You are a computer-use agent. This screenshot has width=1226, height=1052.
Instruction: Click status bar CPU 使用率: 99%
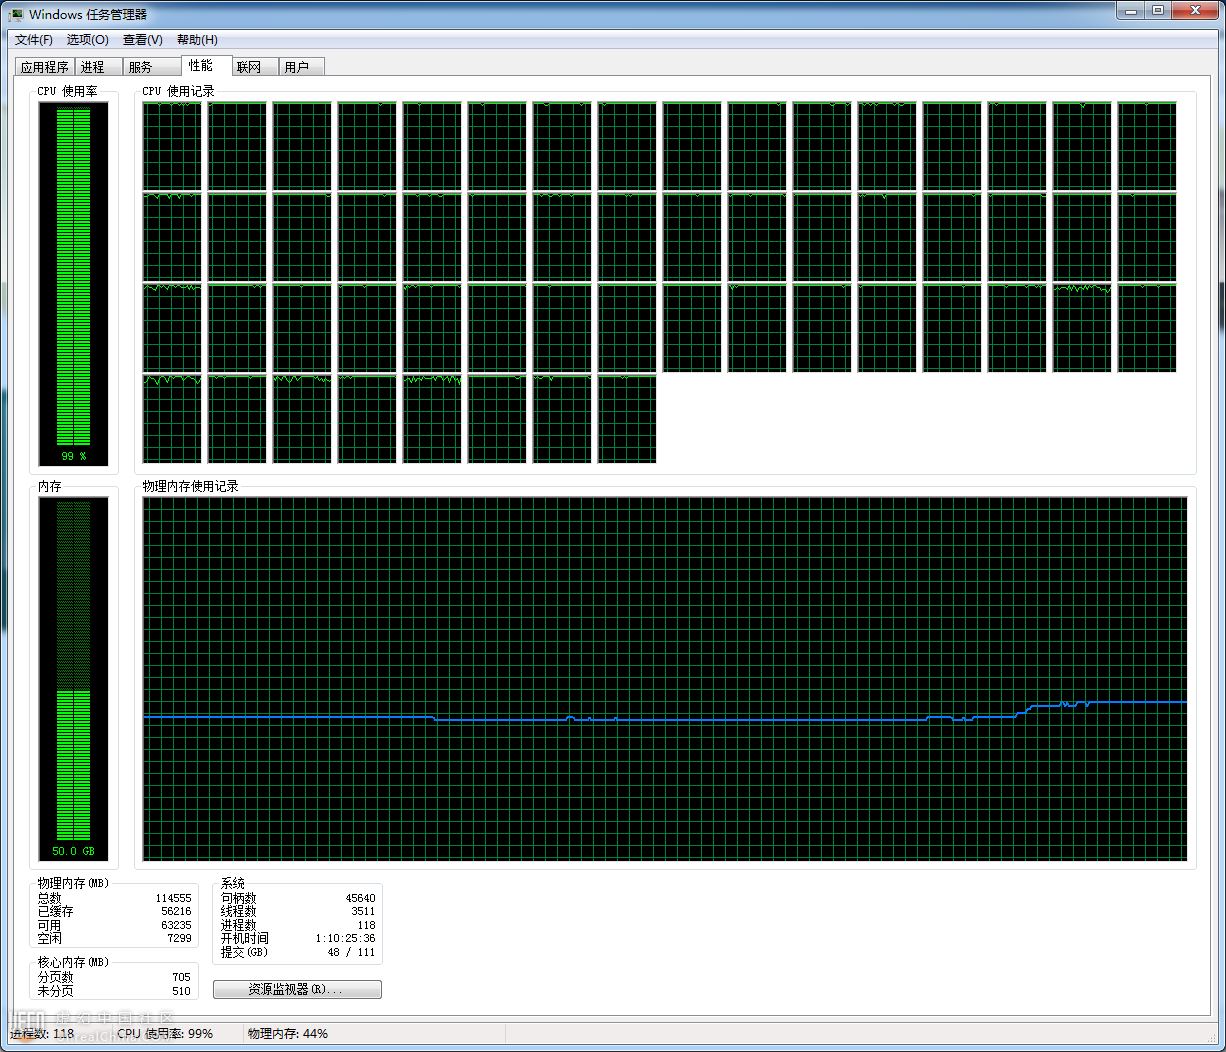pyautogui.click(x=165, y=1034)
